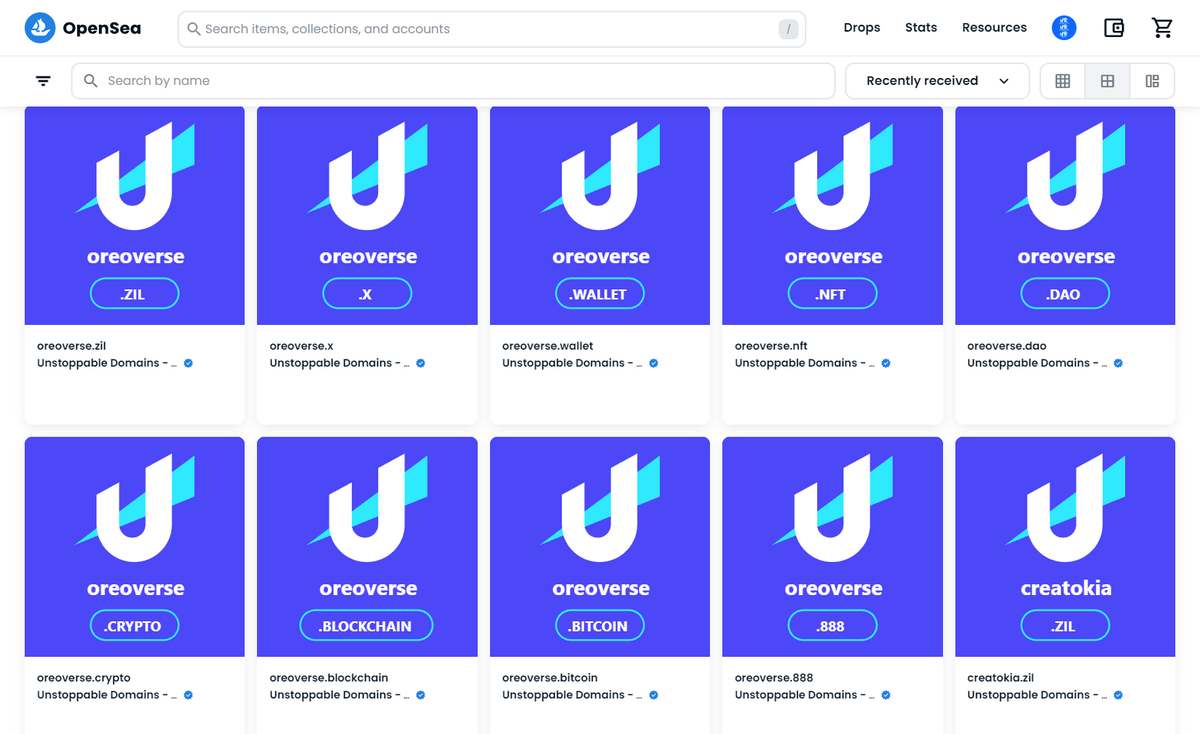Click verified badge on creatokia.zil card
The width and height of the screenshot is (1200, 734).
pyautogui.click(x=1119, y=695)
